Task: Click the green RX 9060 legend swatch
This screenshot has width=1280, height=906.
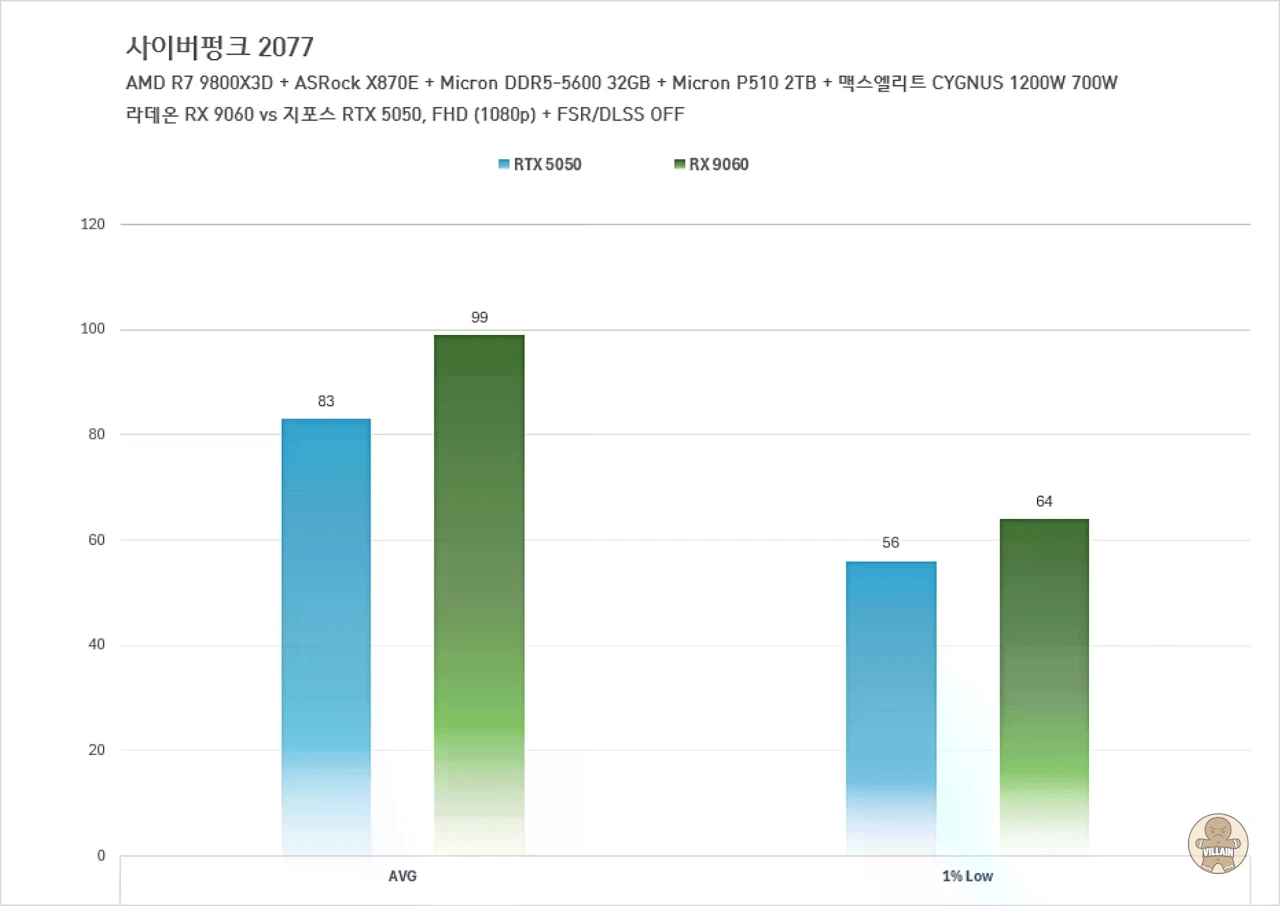Action: 680,165
